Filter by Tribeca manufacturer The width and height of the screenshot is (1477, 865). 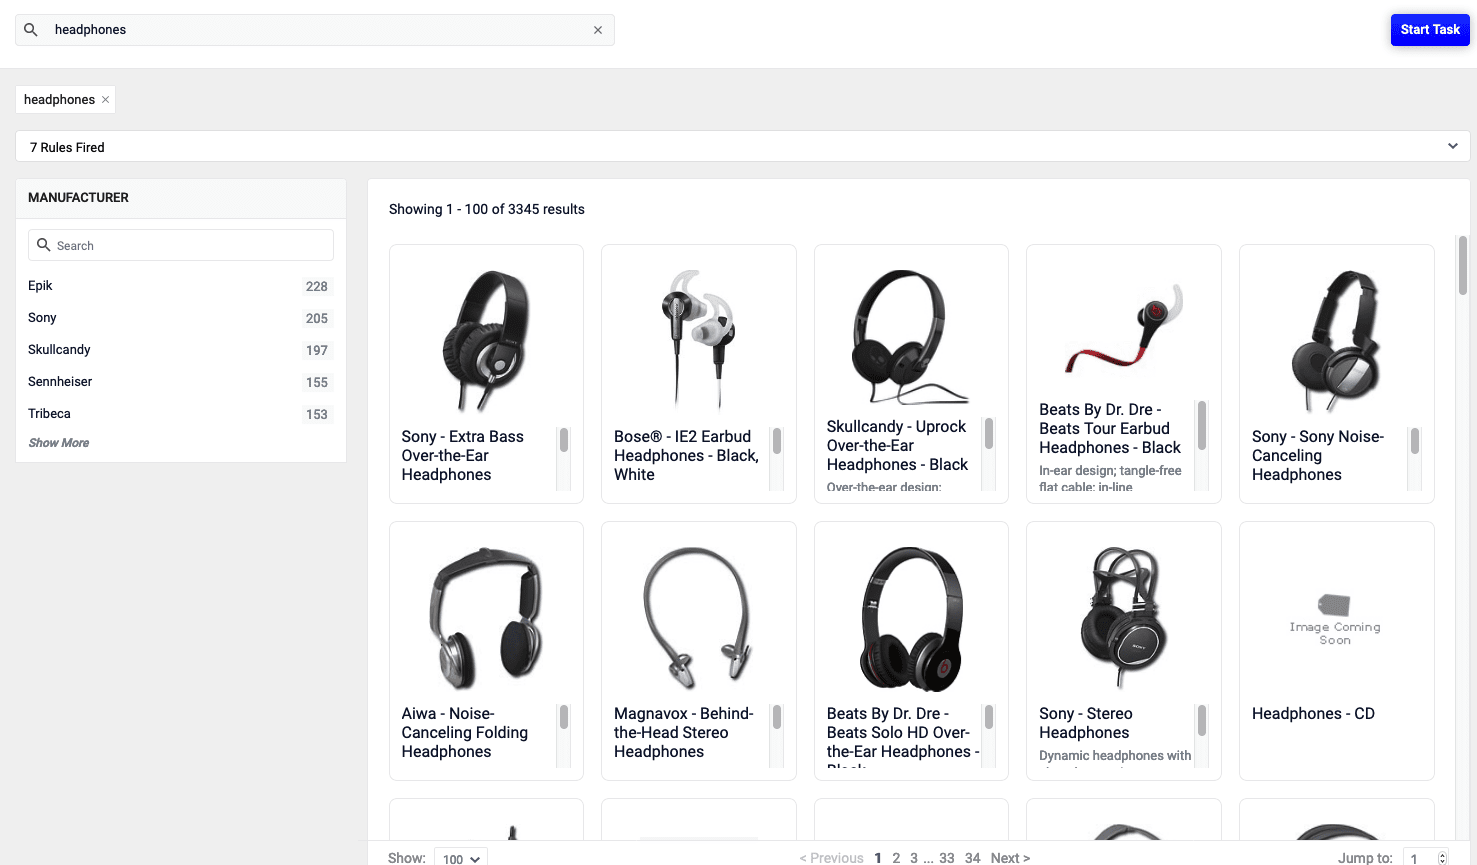click(49, 414)
